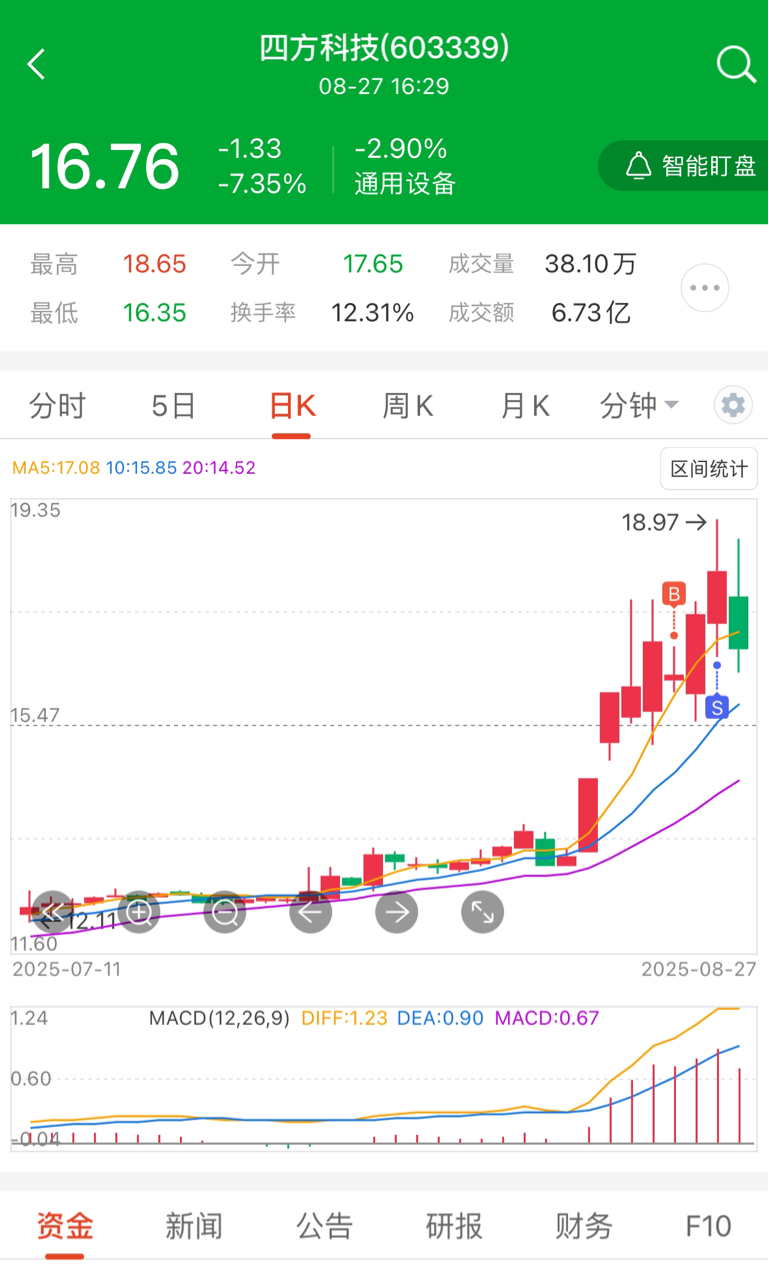The width and height of the screenshot is (769, 1272).
Task: Tap the stock title 四方科技(603339)
Action: [x=384, y=47]
